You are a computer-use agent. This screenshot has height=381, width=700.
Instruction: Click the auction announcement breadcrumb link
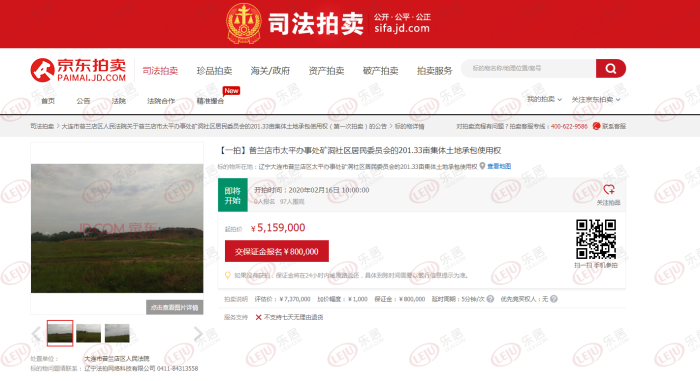(x=224, y=126)
